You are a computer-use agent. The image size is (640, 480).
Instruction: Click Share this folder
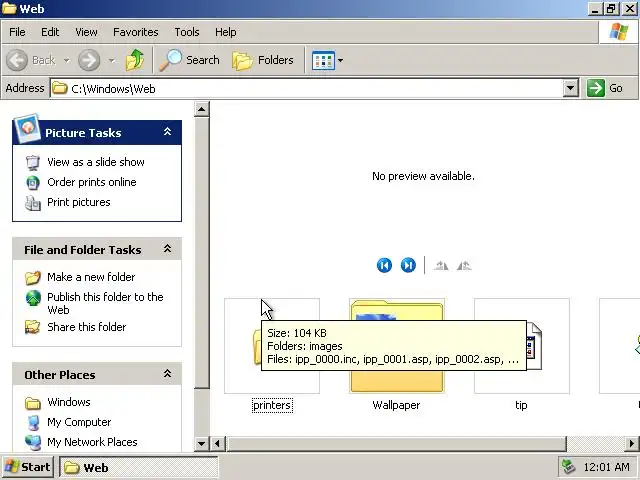(x=87, y=327)
